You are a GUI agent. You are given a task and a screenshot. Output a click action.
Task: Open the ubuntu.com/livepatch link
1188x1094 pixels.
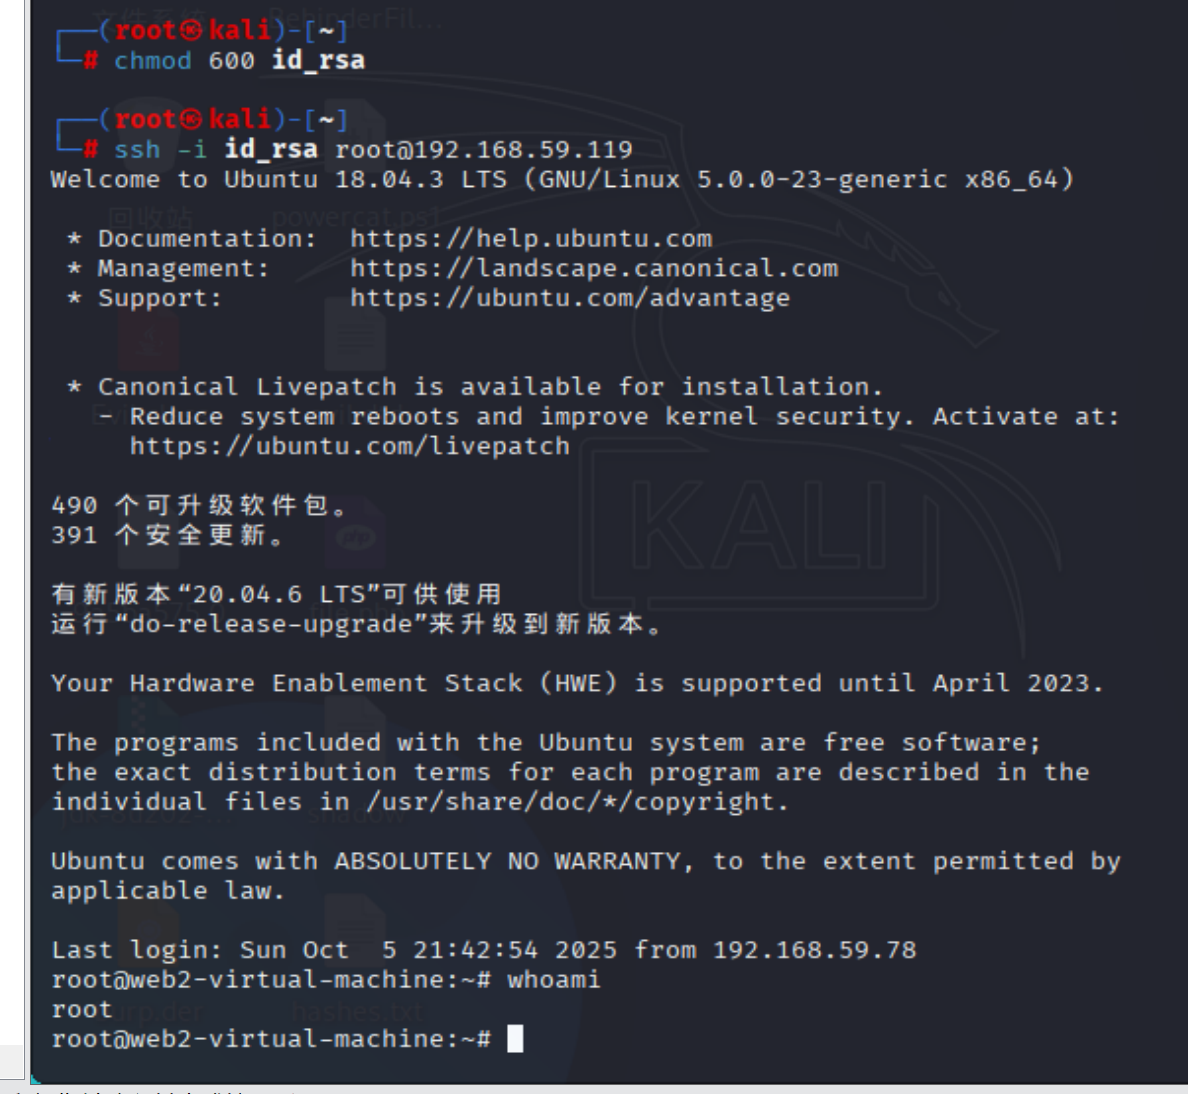point(350,446)
